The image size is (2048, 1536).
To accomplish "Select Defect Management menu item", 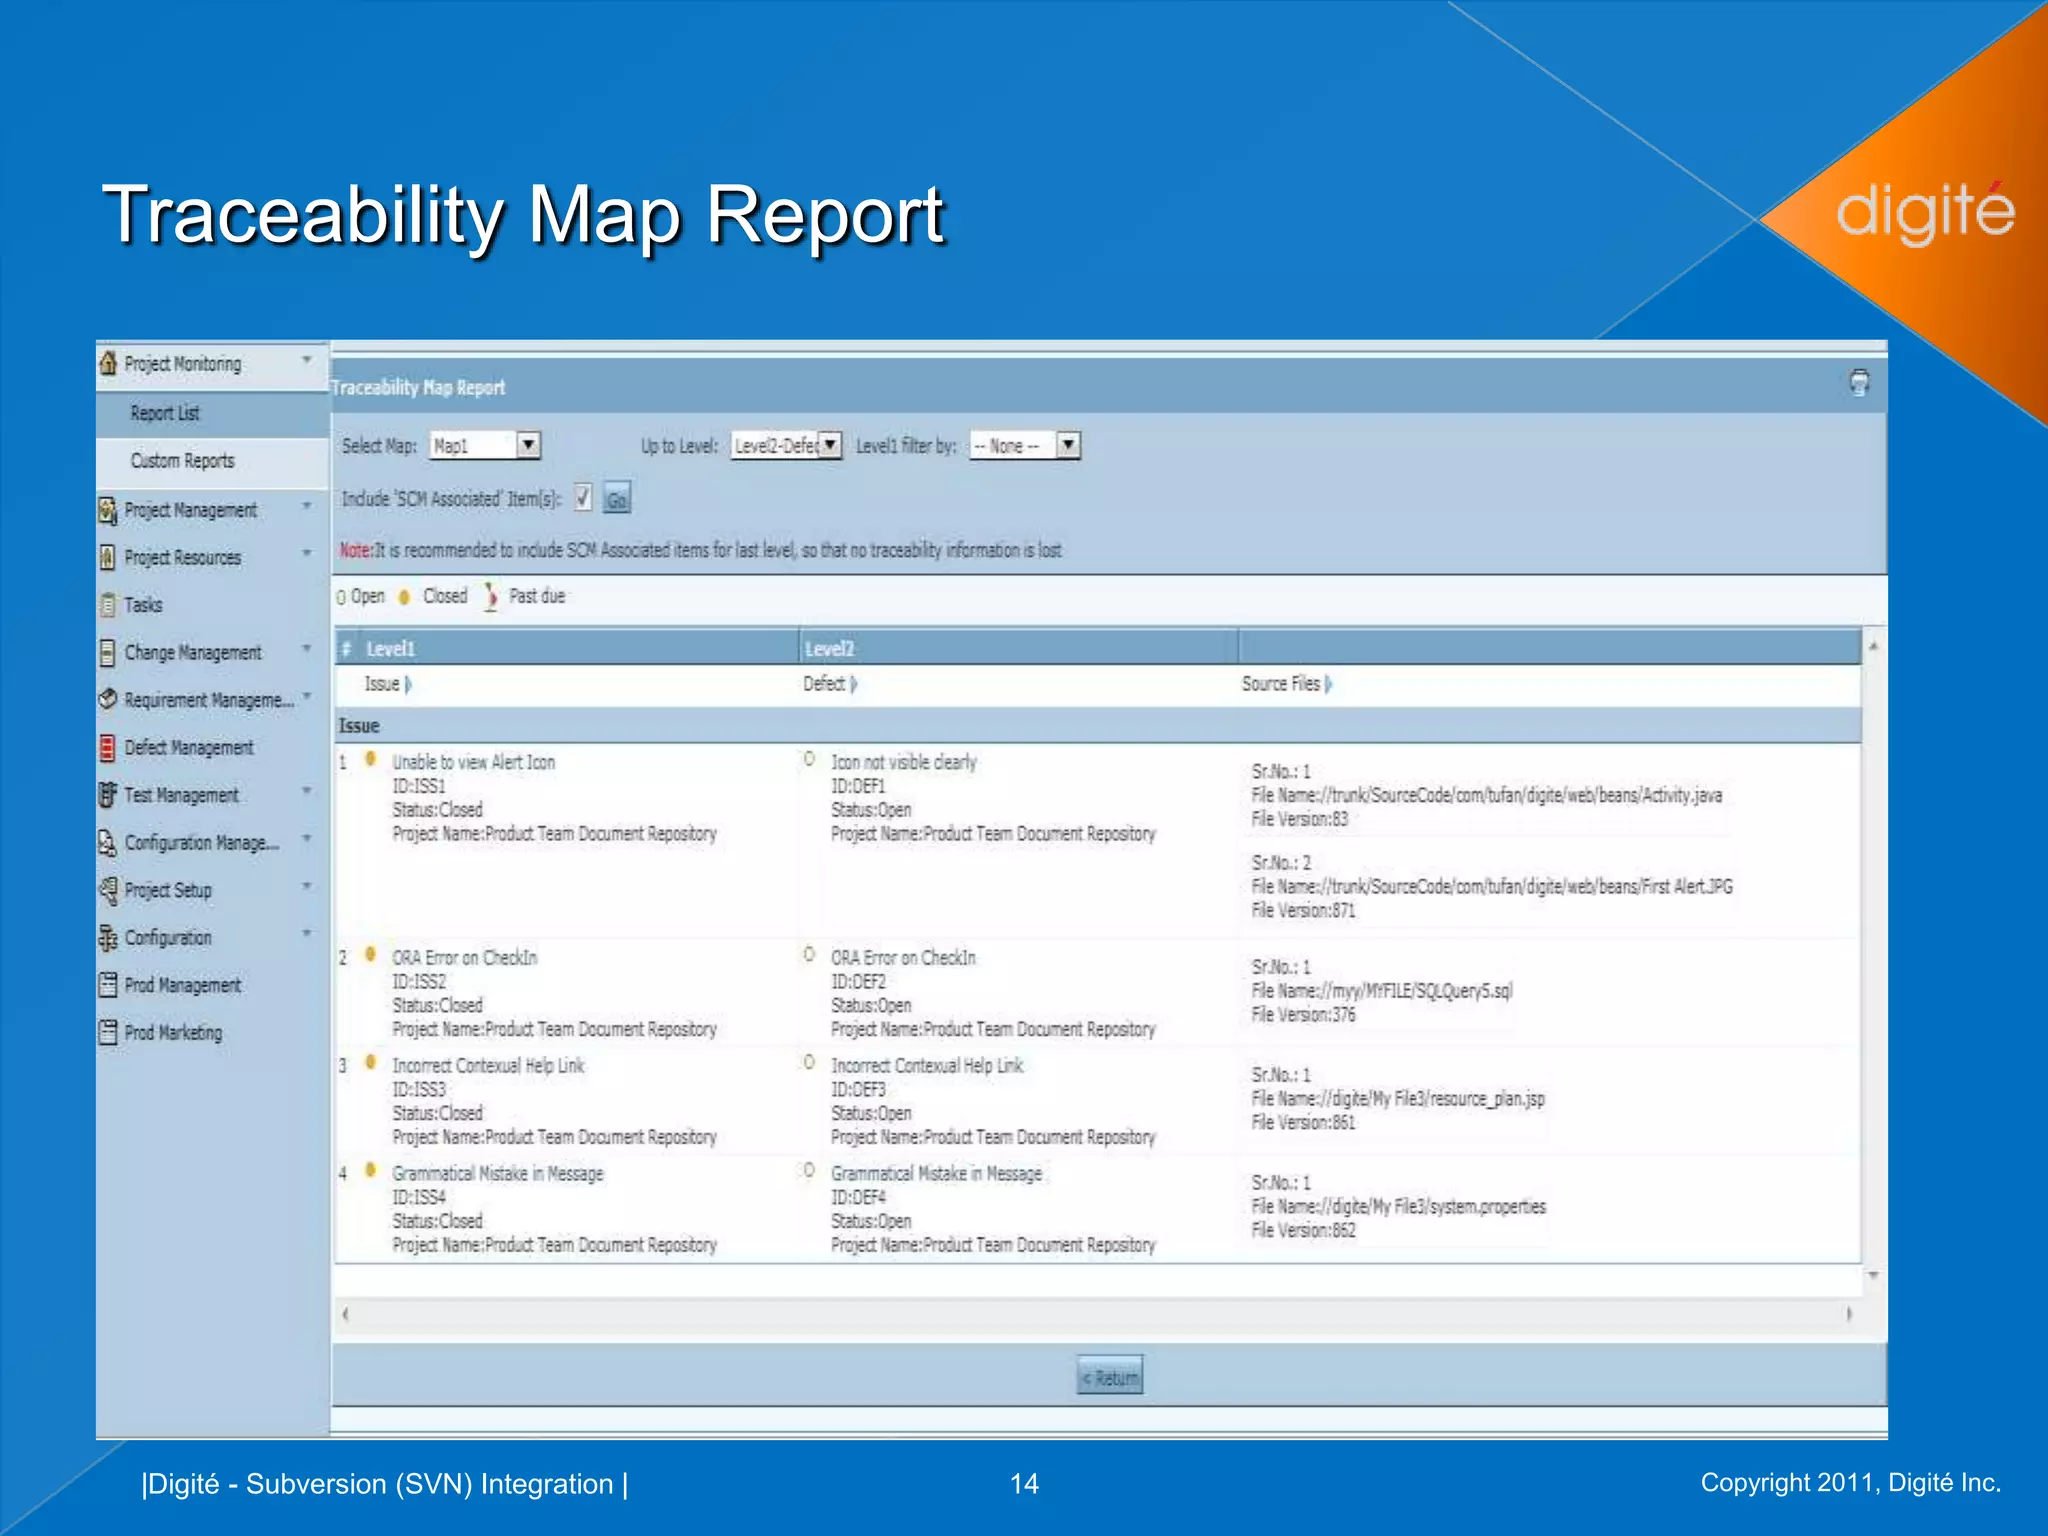I will [189, 748].
